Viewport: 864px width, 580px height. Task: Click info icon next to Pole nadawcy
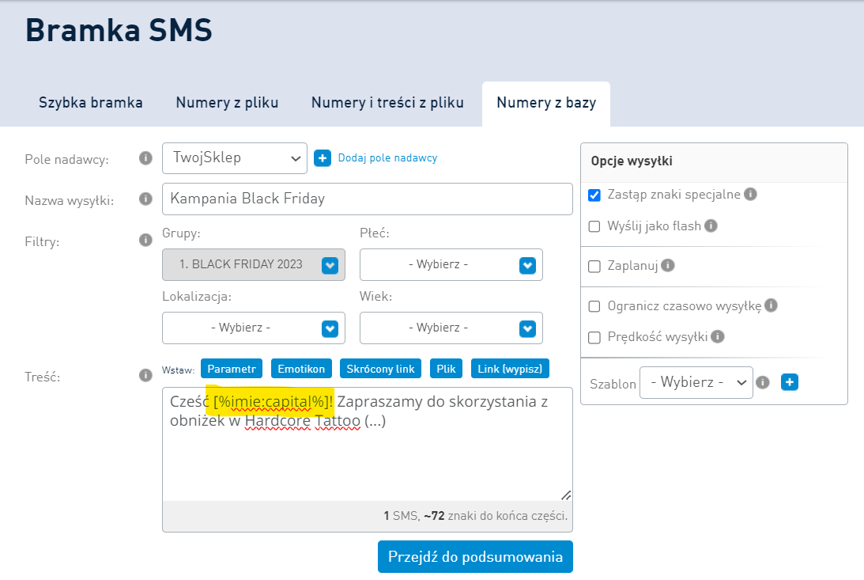(145, 158)
